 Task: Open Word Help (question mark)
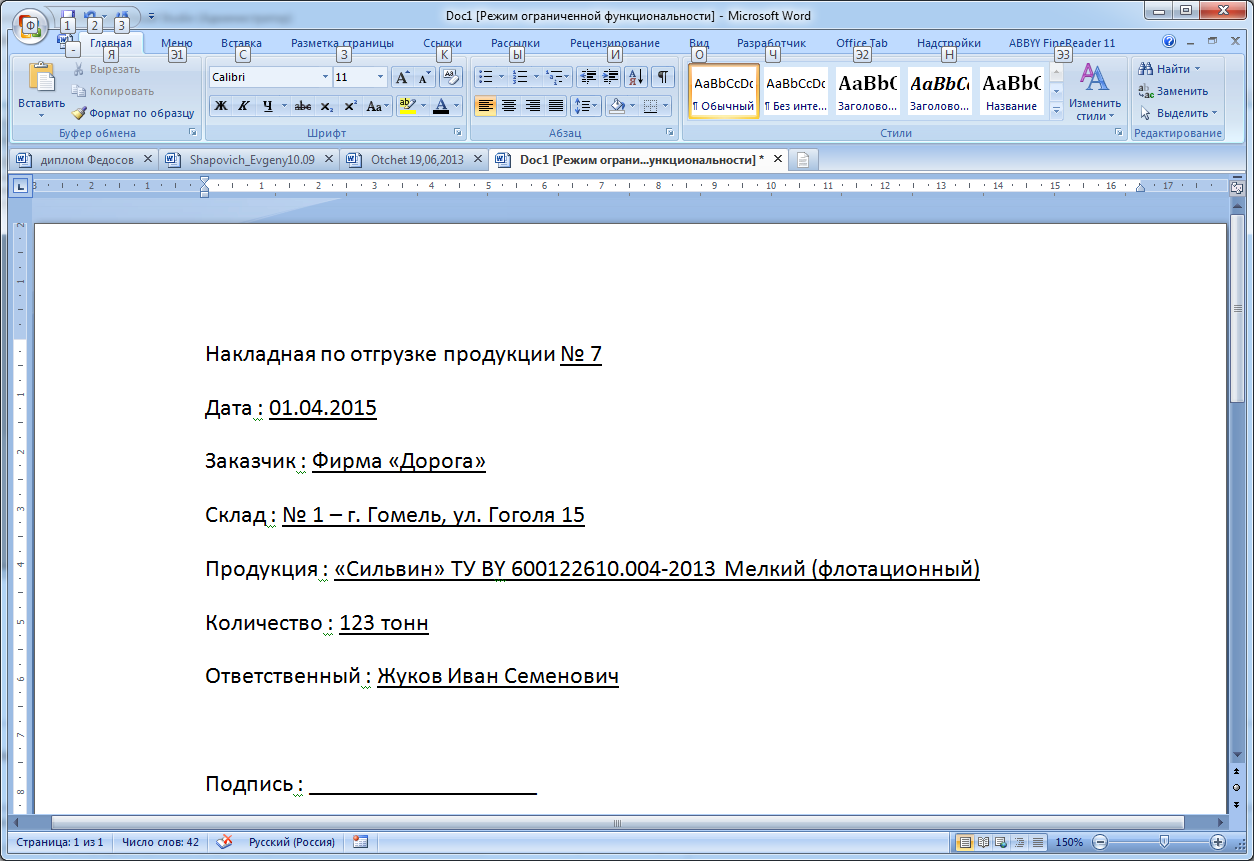coord(1169,42)
